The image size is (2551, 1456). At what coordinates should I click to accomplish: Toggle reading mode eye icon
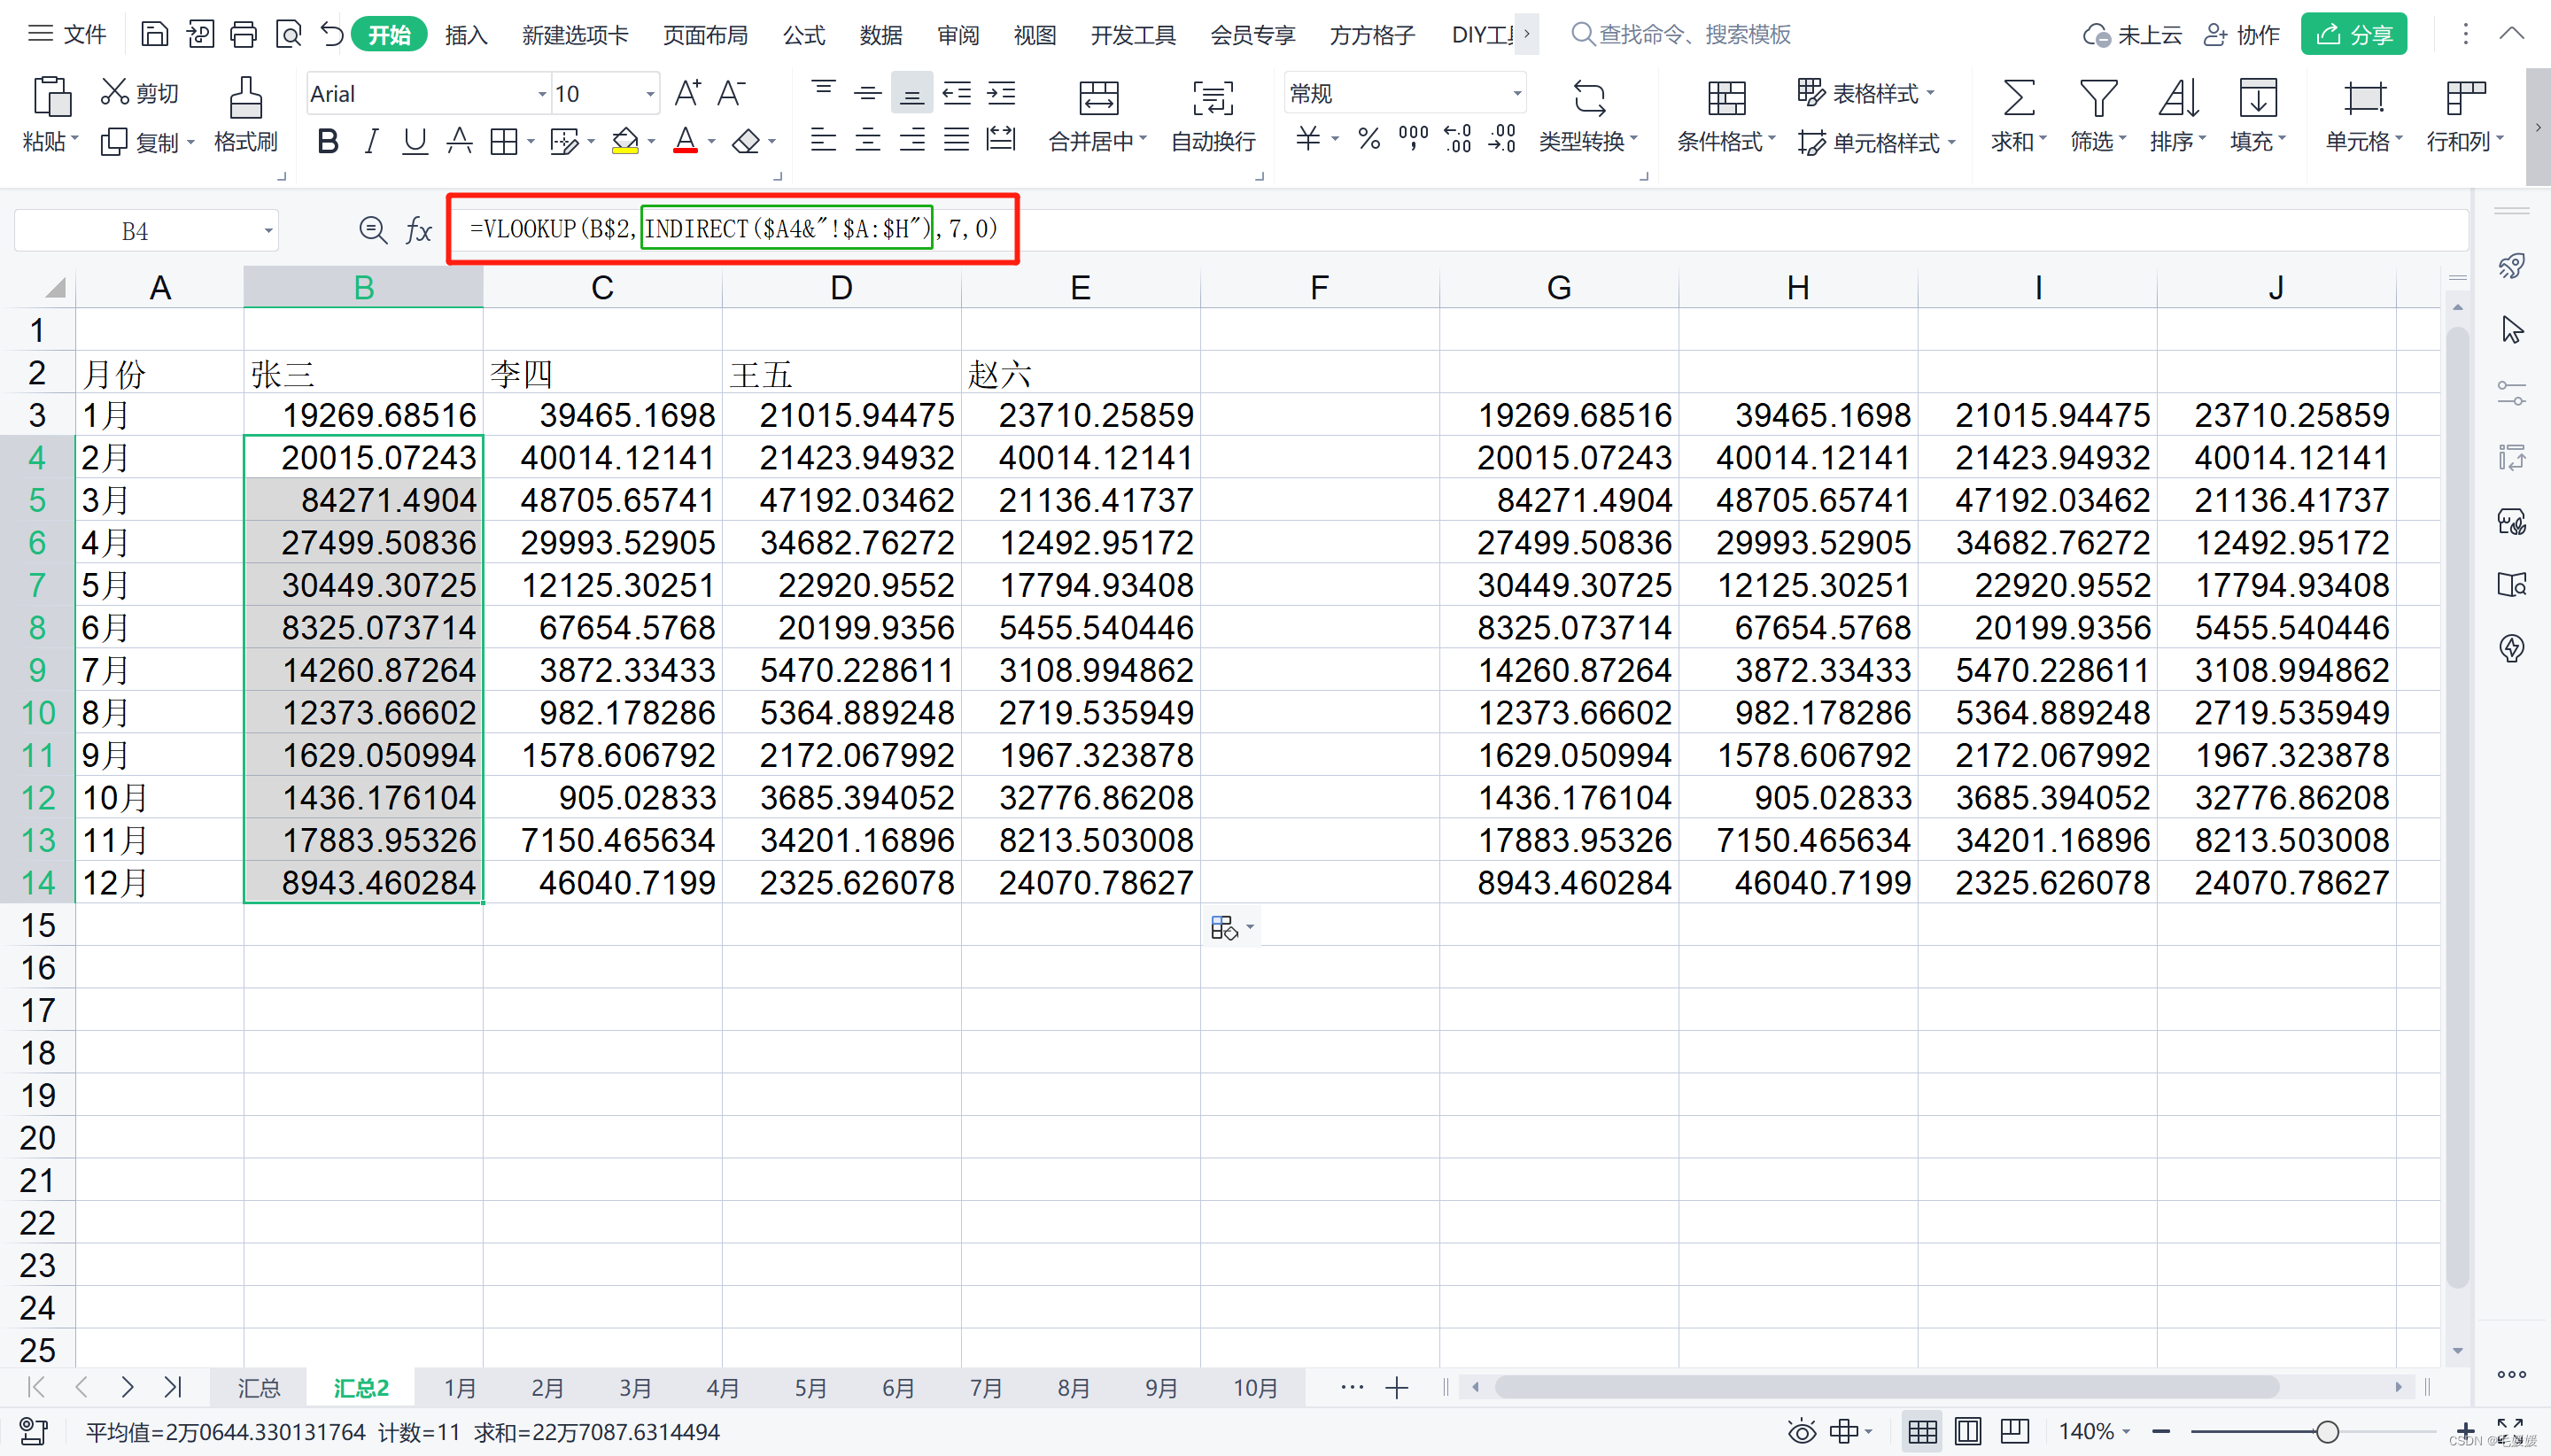pyautogui.click(x=1801, y=1431)
